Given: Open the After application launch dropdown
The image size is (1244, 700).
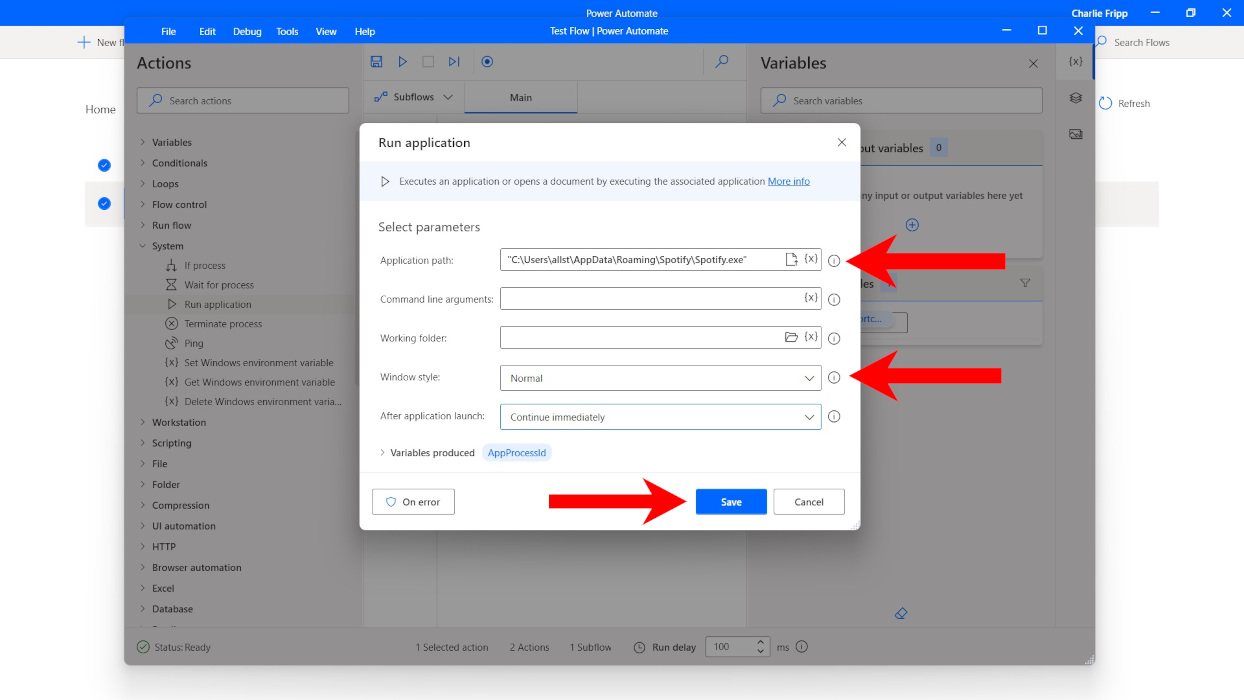Looking at the screenshot, I should click(810, 416).
